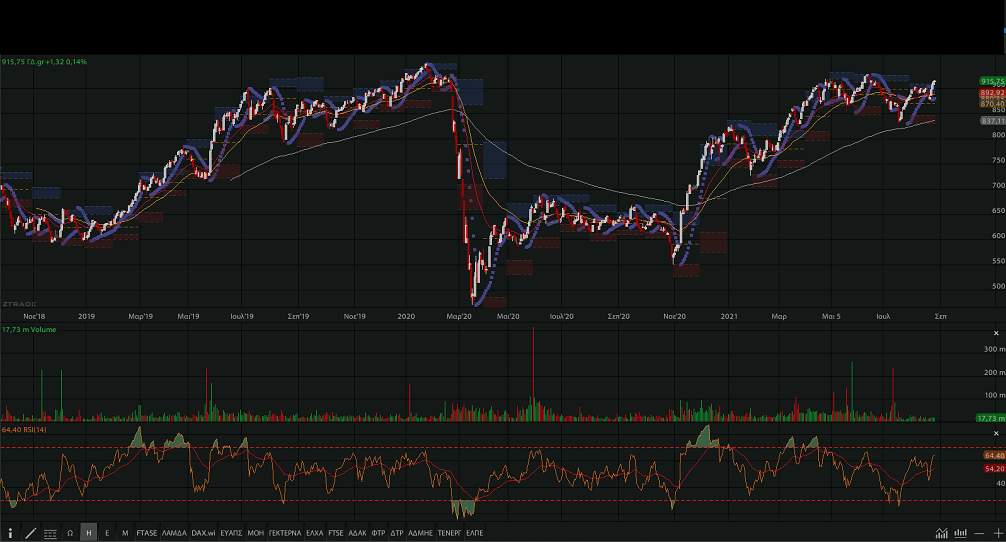Select the line drawing tool

point(30,534)
